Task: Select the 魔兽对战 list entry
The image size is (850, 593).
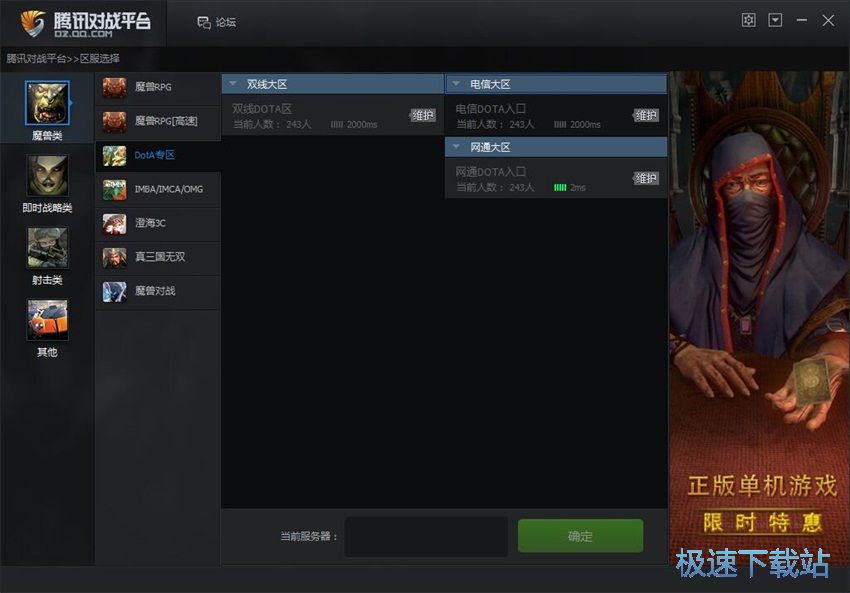Action: click(x=158, y=292)
